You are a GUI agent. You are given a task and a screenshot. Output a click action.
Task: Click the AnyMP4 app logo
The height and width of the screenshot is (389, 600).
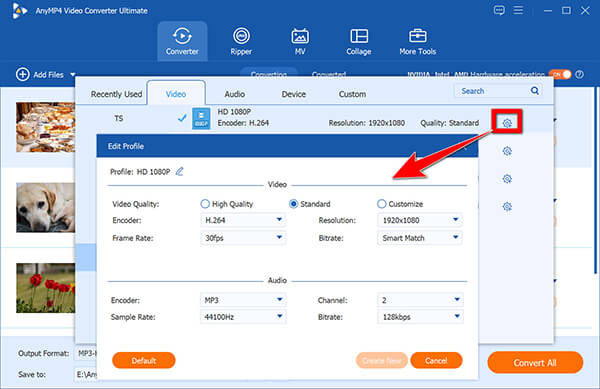coord(19,10)
